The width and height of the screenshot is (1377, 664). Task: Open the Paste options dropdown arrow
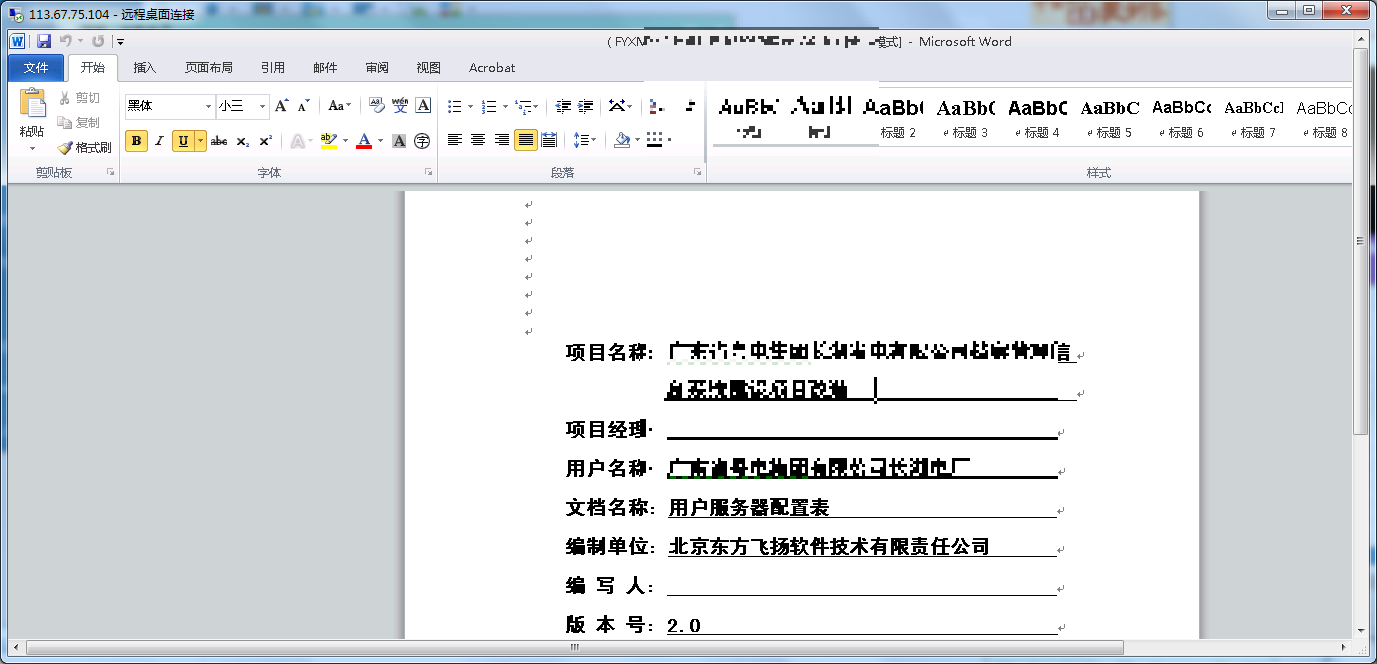click(x=32, y=148)
